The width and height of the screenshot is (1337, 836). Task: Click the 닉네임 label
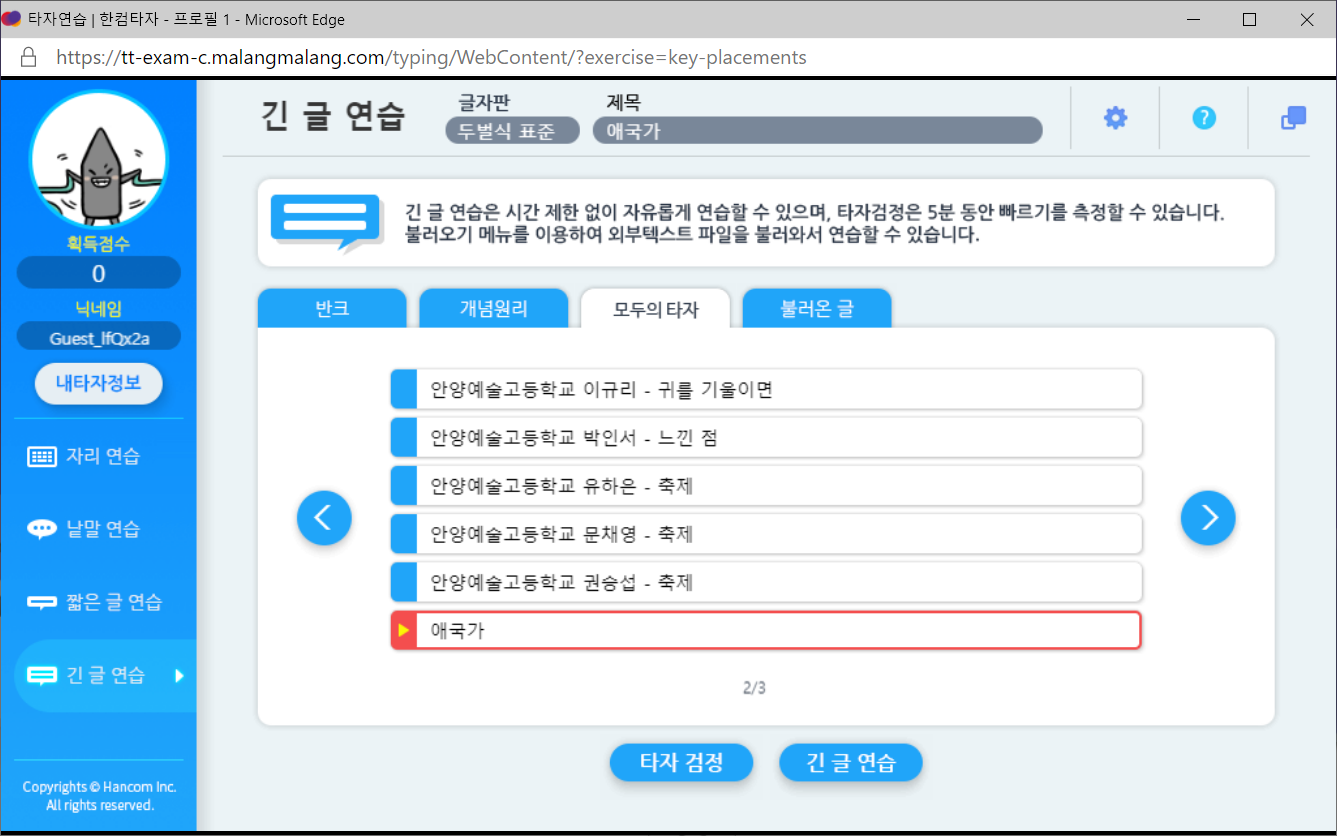(x=98, y=309)
